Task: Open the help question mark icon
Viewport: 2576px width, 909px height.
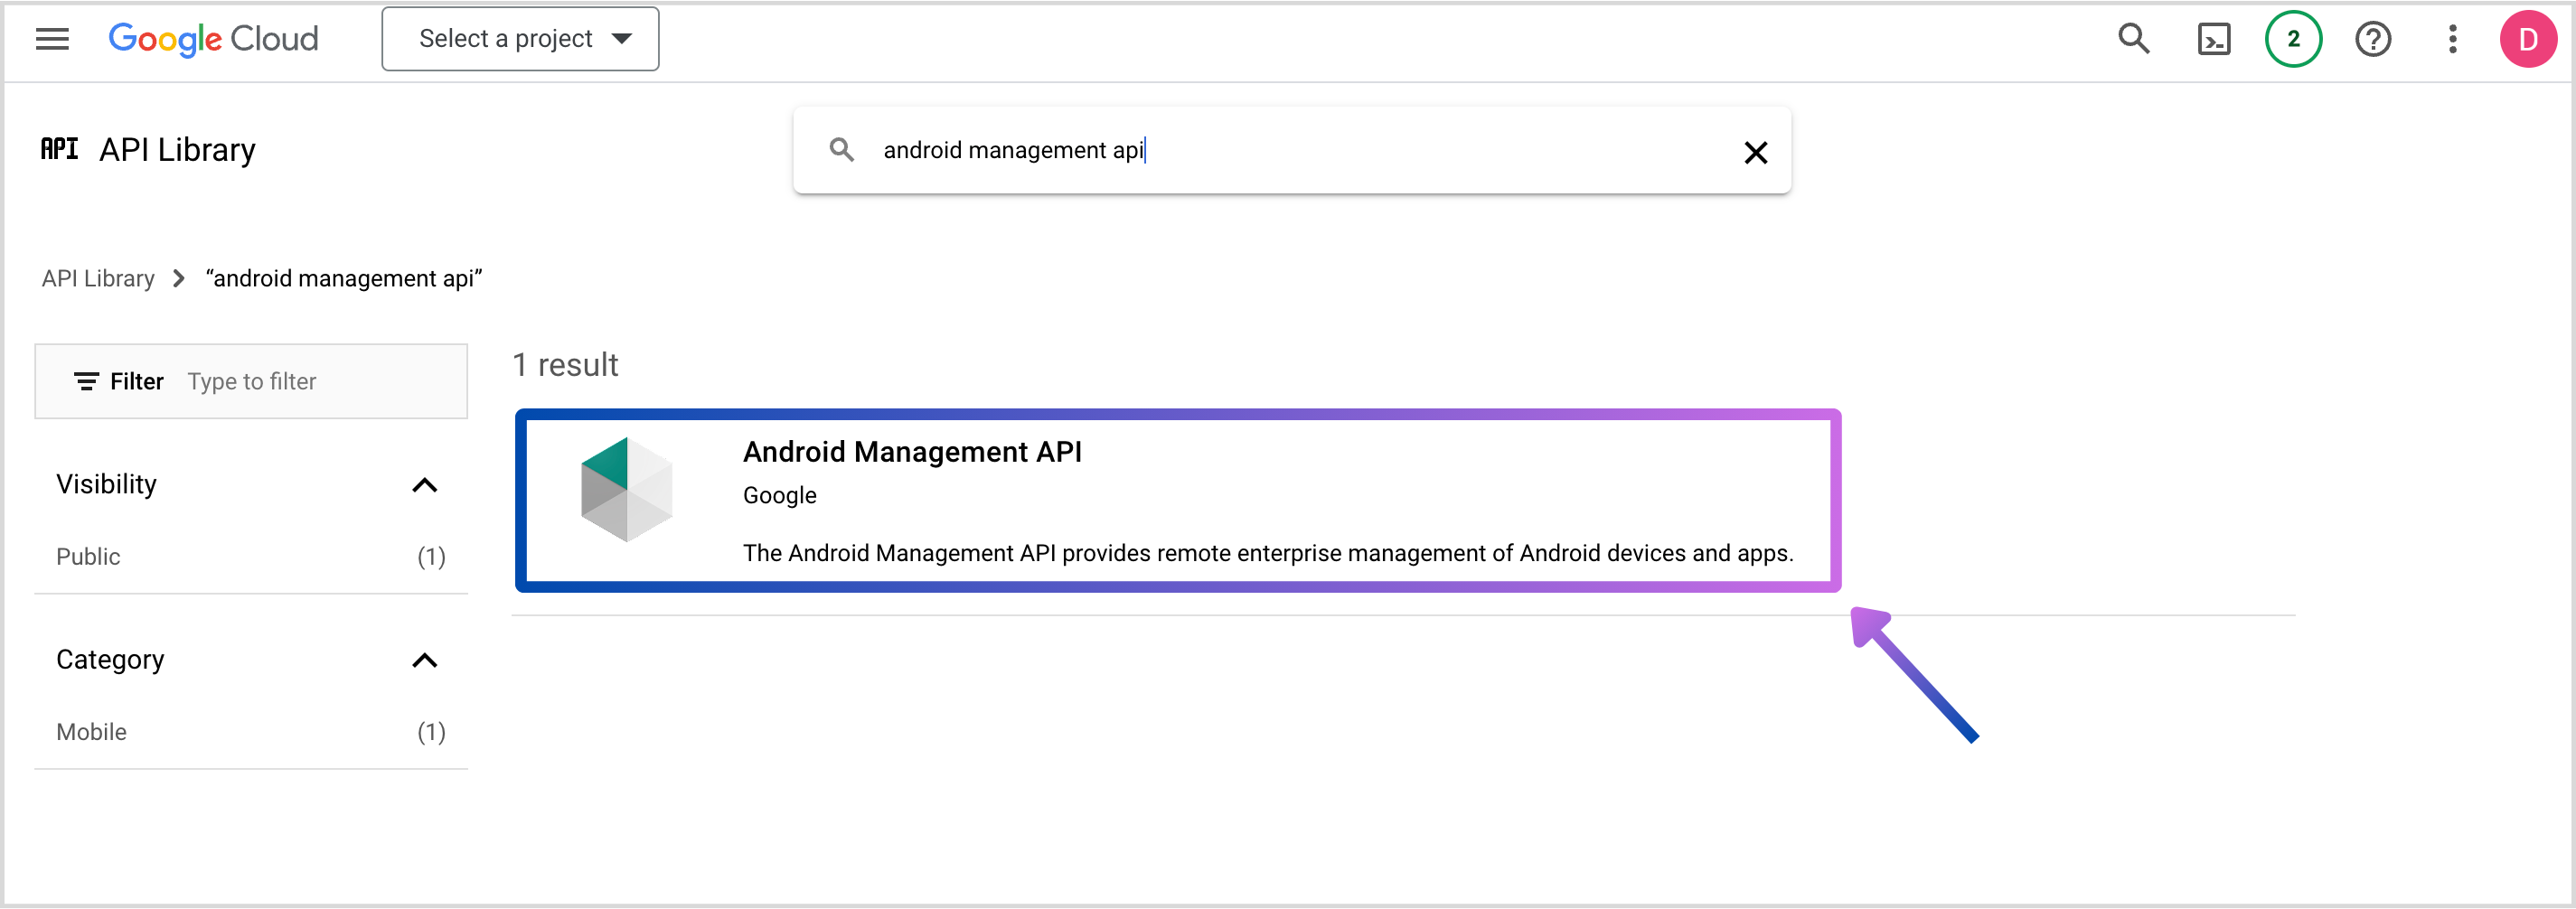Action: pyautogui.click(x=2372, y=39)
